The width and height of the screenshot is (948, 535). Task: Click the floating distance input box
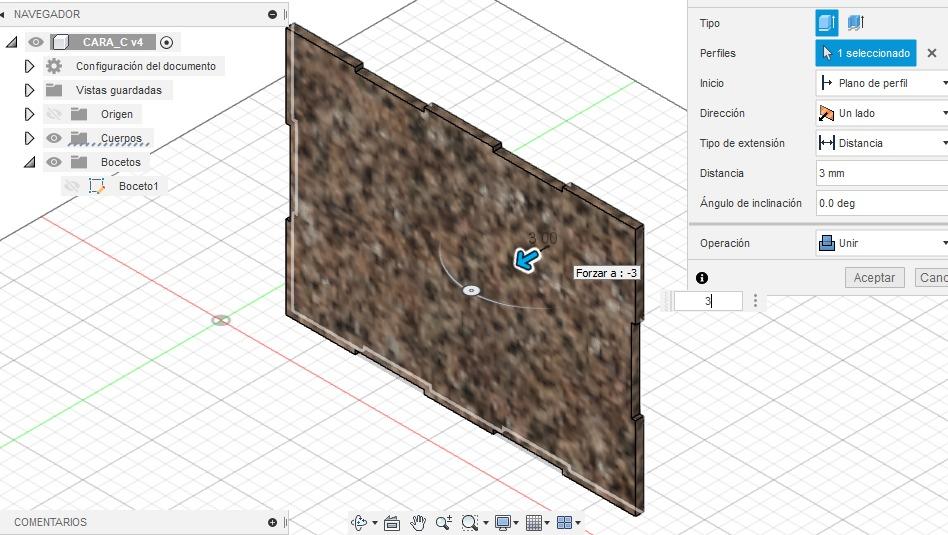708,301
